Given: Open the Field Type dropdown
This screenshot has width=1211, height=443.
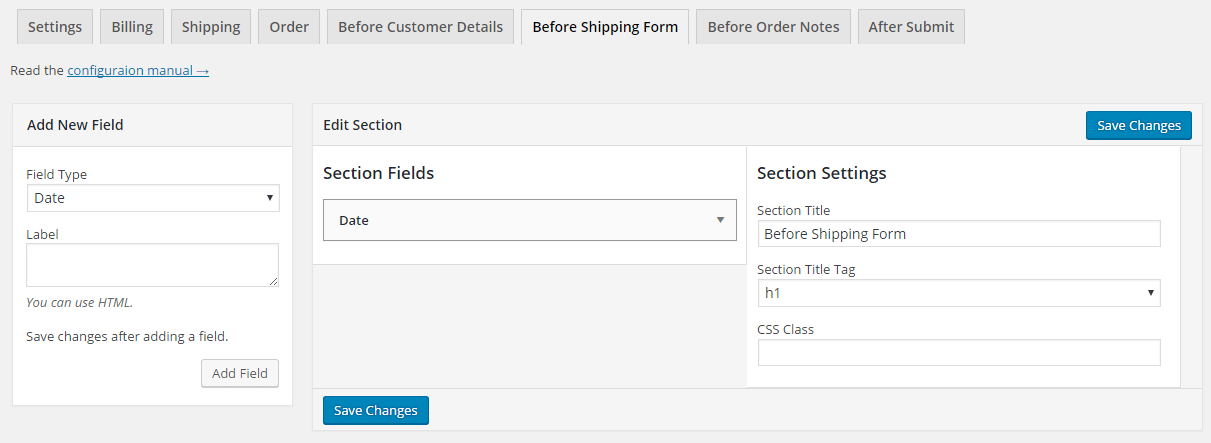Looking at the screenshot, I should 153,198.
